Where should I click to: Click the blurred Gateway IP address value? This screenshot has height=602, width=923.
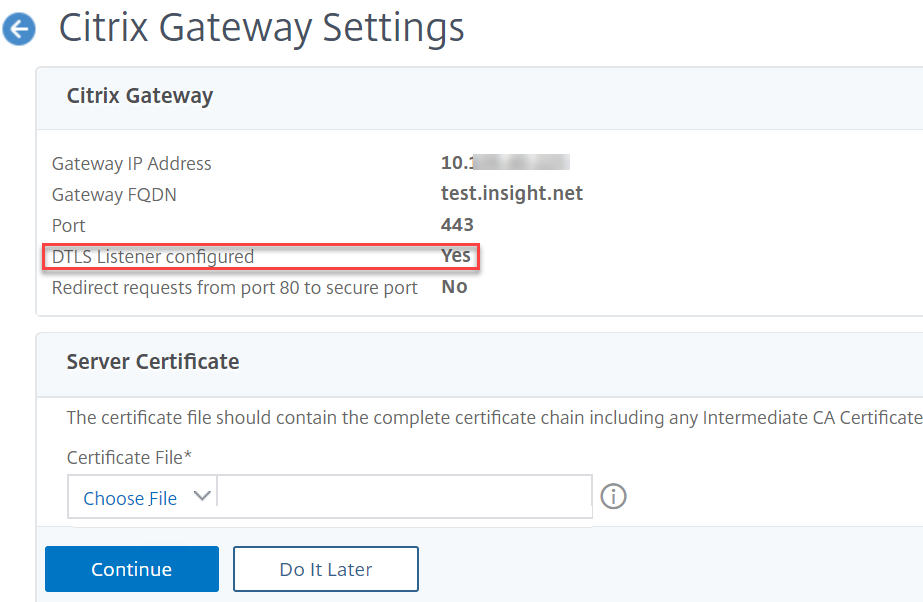pyautogui.click(x=505, y=163)
